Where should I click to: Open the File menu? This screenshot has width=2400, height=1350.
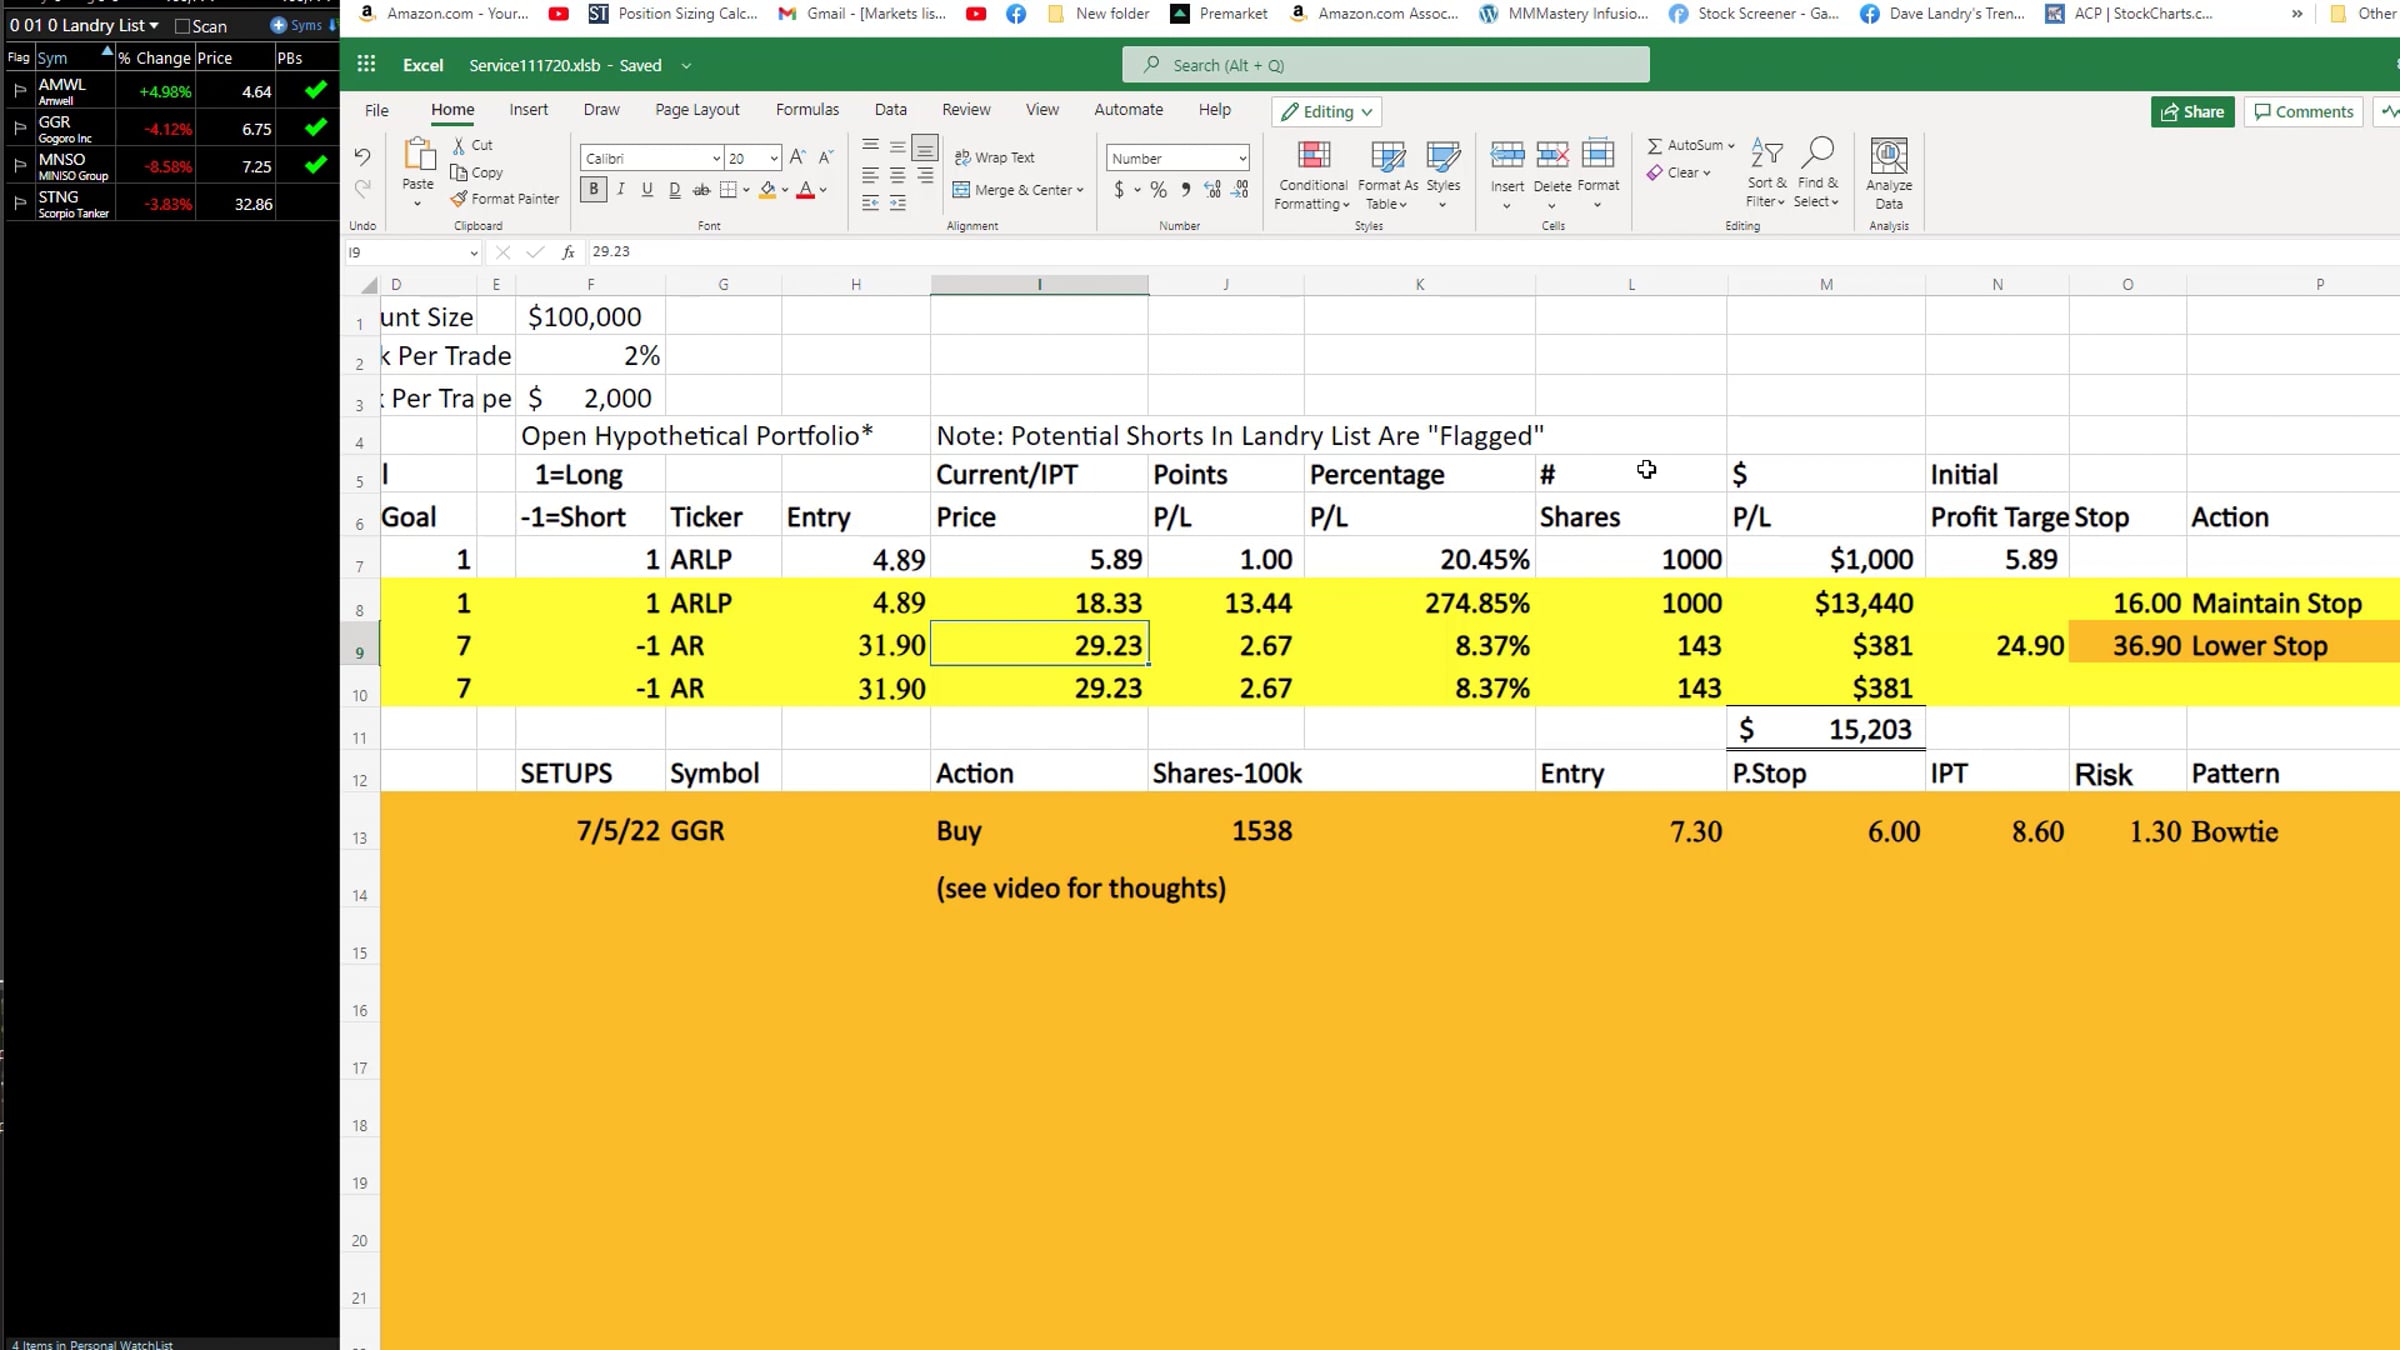click(x=377, y=110)
